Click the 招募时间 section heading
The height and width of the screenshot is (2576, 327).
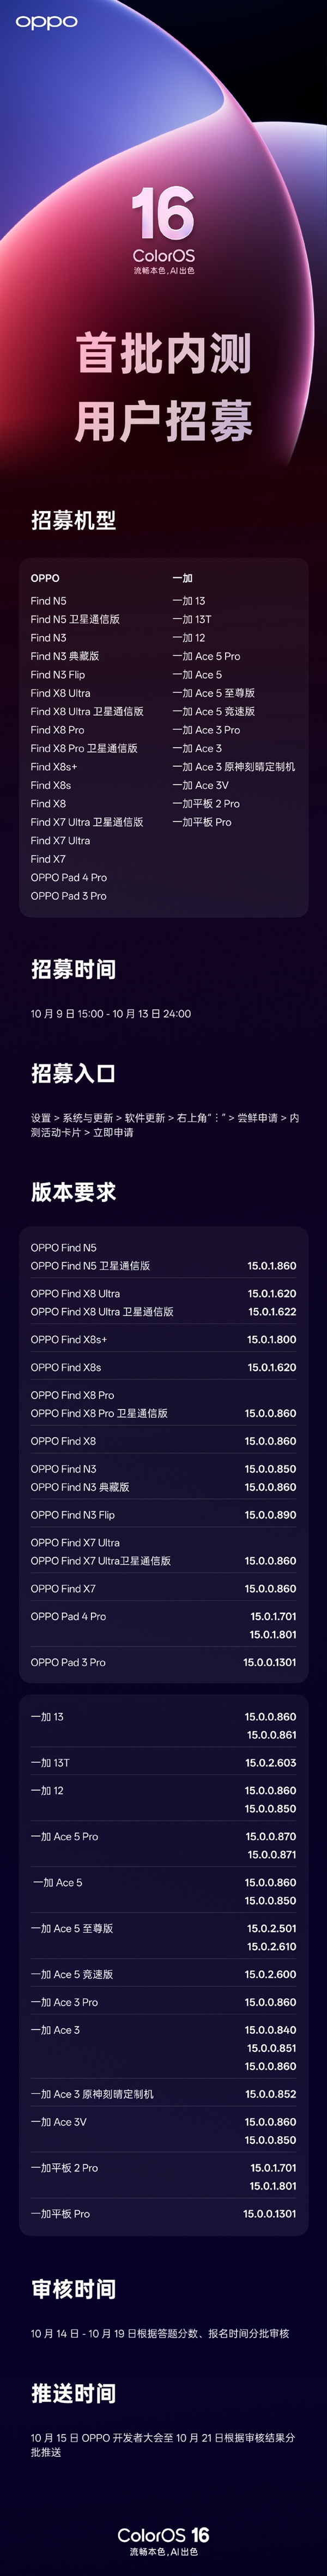tap(73, 969)
